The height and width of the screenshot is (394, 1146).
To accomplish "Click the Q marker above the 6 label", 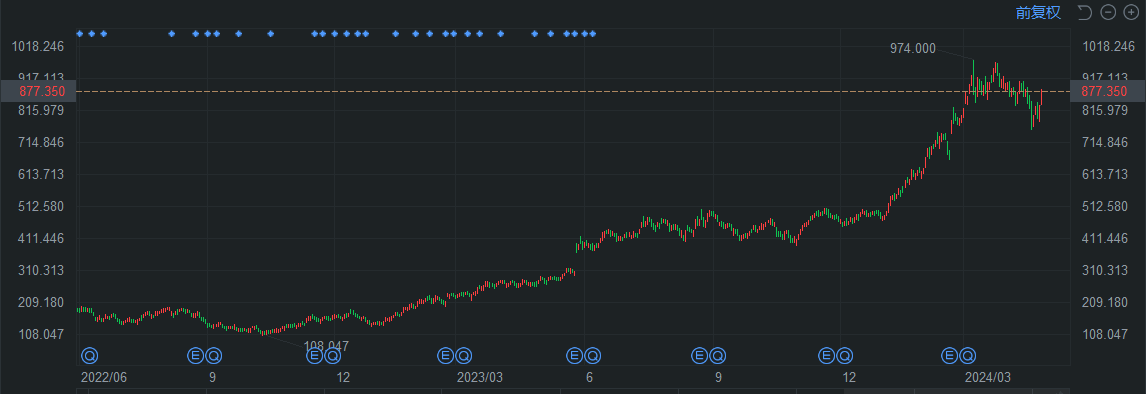I will click(x=592, y=355).
